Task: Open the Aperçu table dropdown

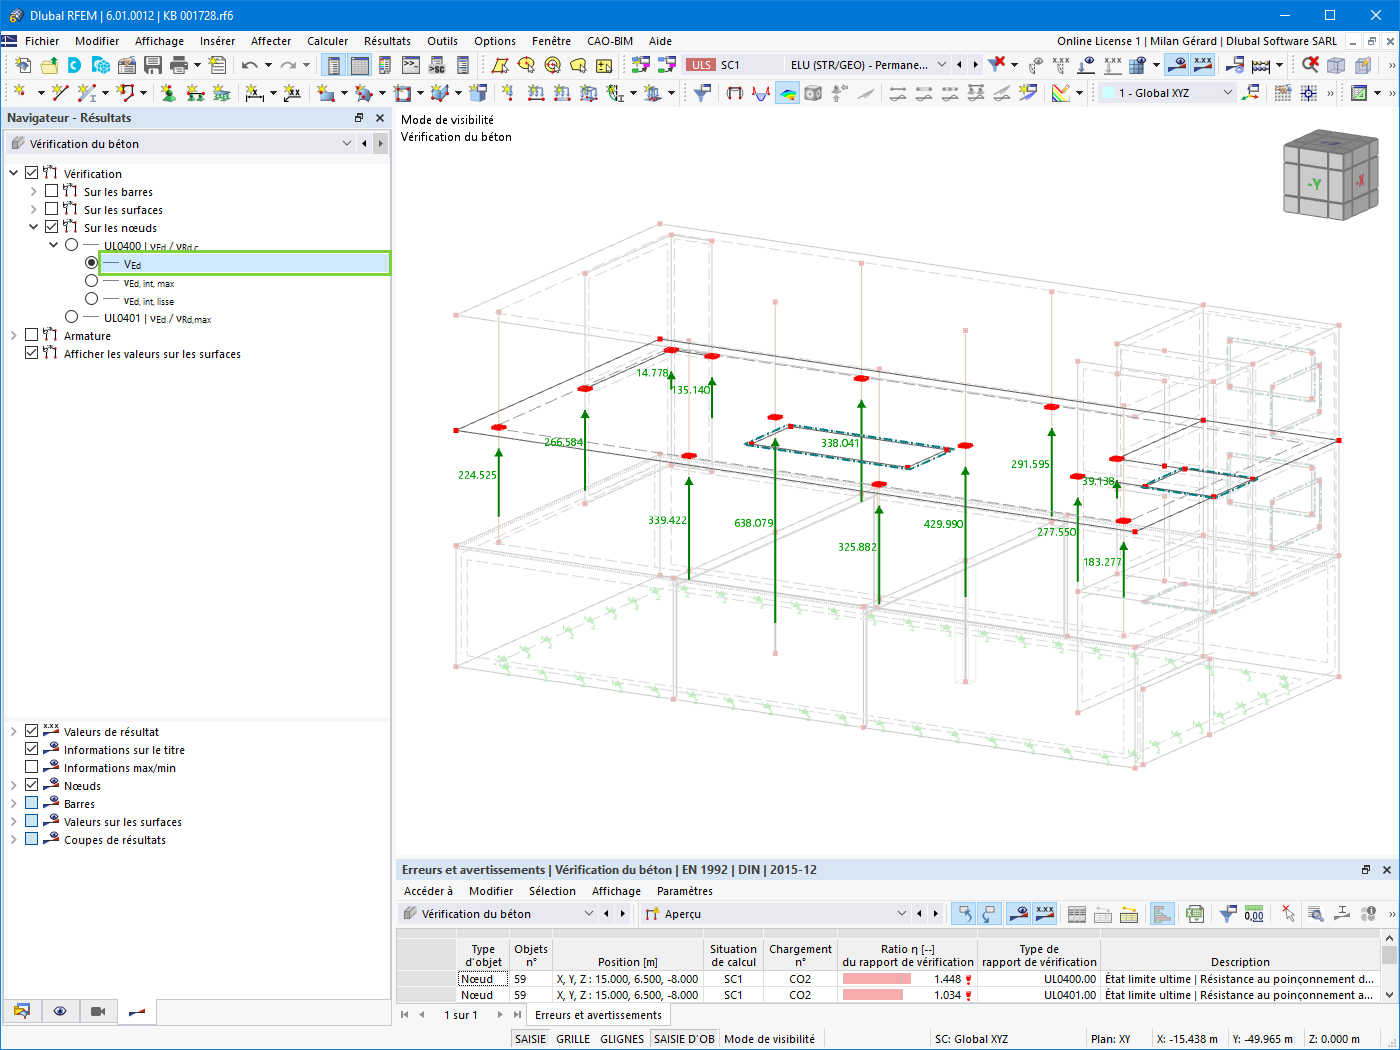Action: click(901, 914)
